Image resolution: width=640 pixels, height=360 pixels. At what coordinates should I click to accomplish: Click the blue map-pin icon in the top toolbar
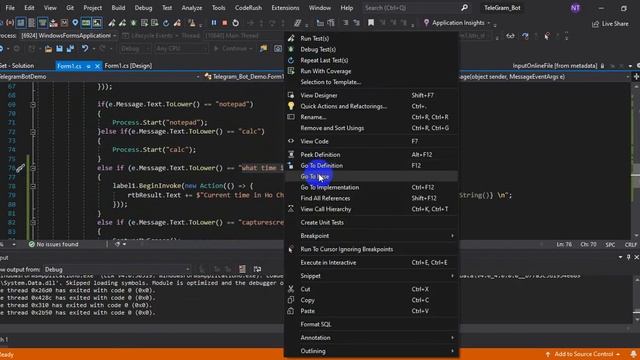(x=75, y=23)
